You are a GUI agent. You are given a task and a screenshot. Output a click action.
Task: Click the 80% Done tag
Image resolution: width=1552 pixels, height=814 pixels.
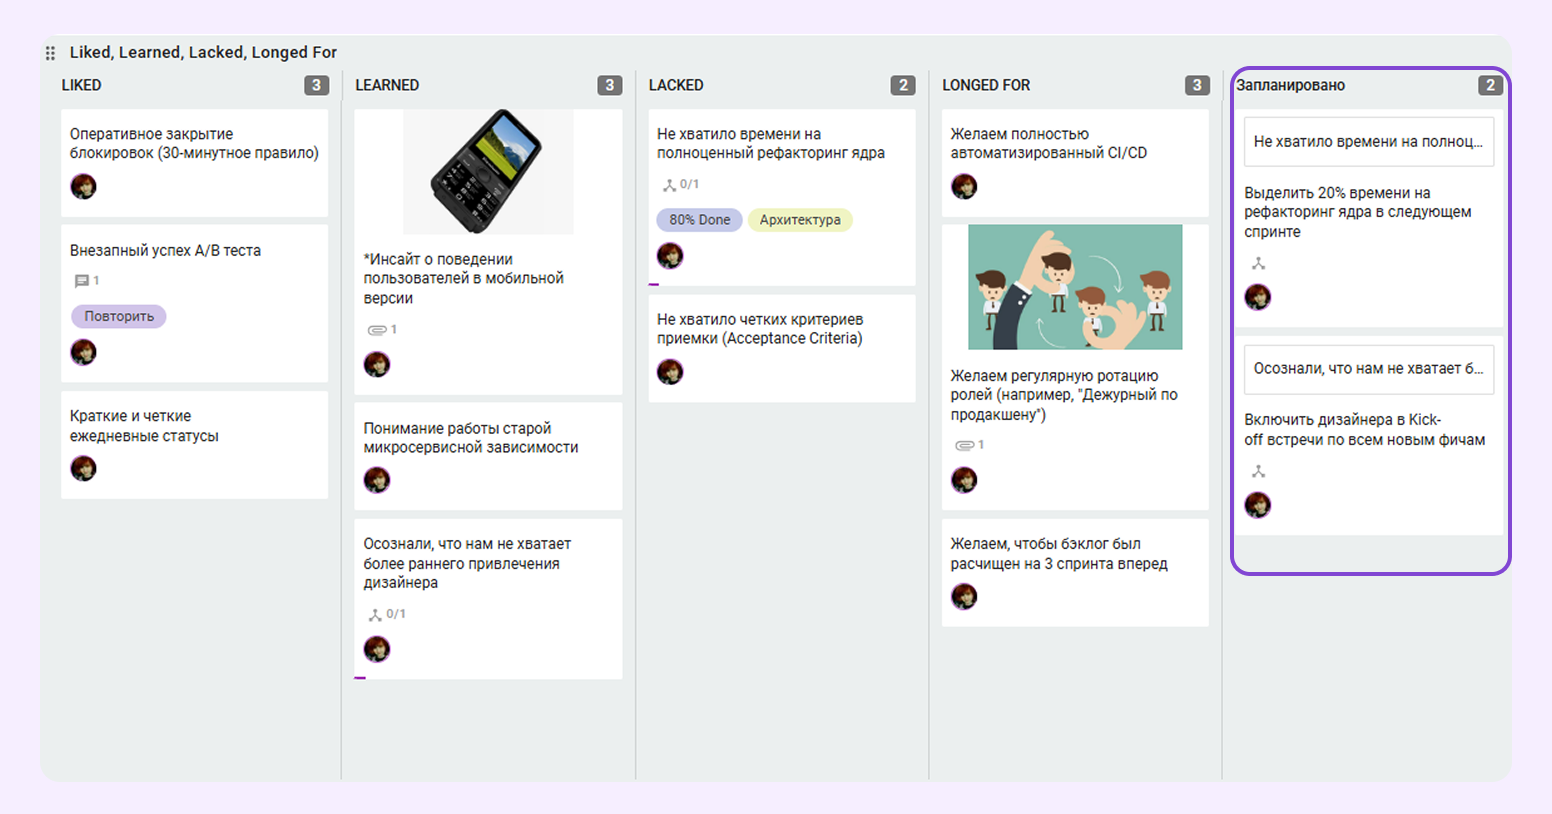[x=699, y=220]
